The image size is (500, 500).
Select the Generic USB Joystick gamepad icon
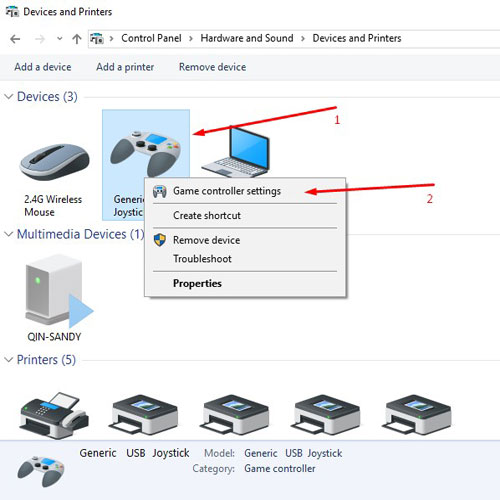146,153
